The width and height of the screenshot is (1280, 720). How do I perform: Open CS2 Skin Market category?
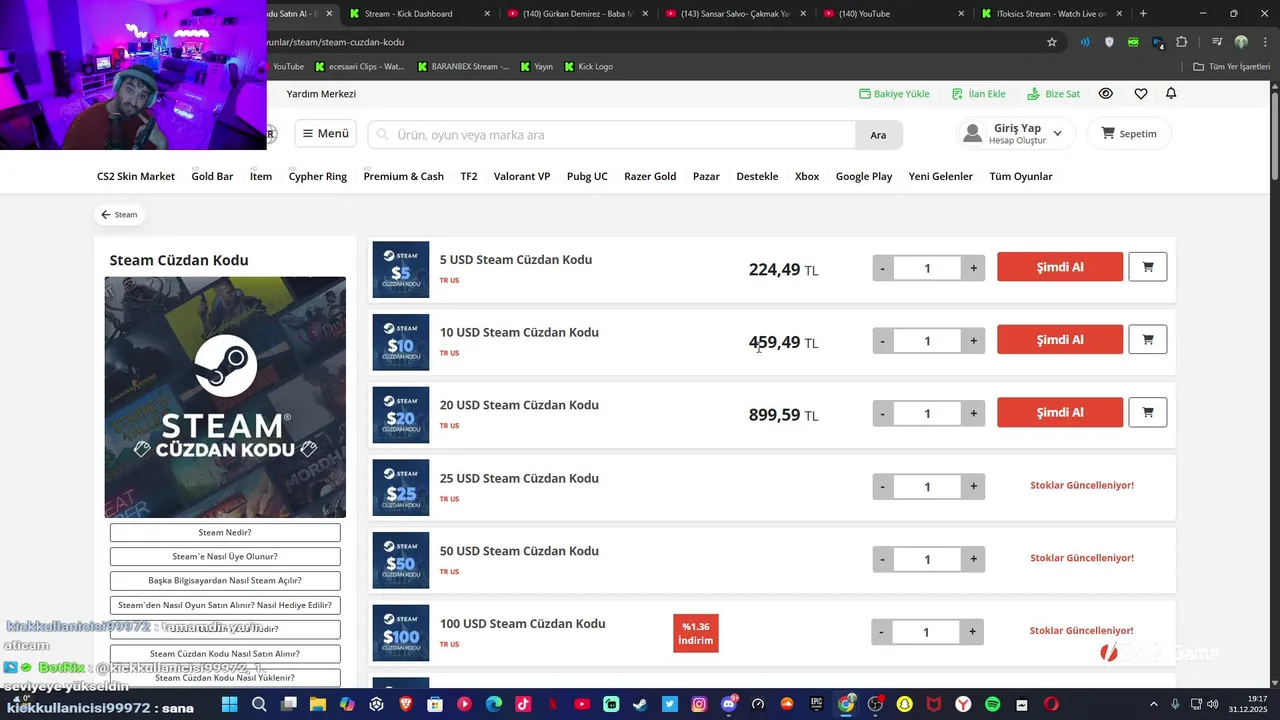[x=136, y=176]
